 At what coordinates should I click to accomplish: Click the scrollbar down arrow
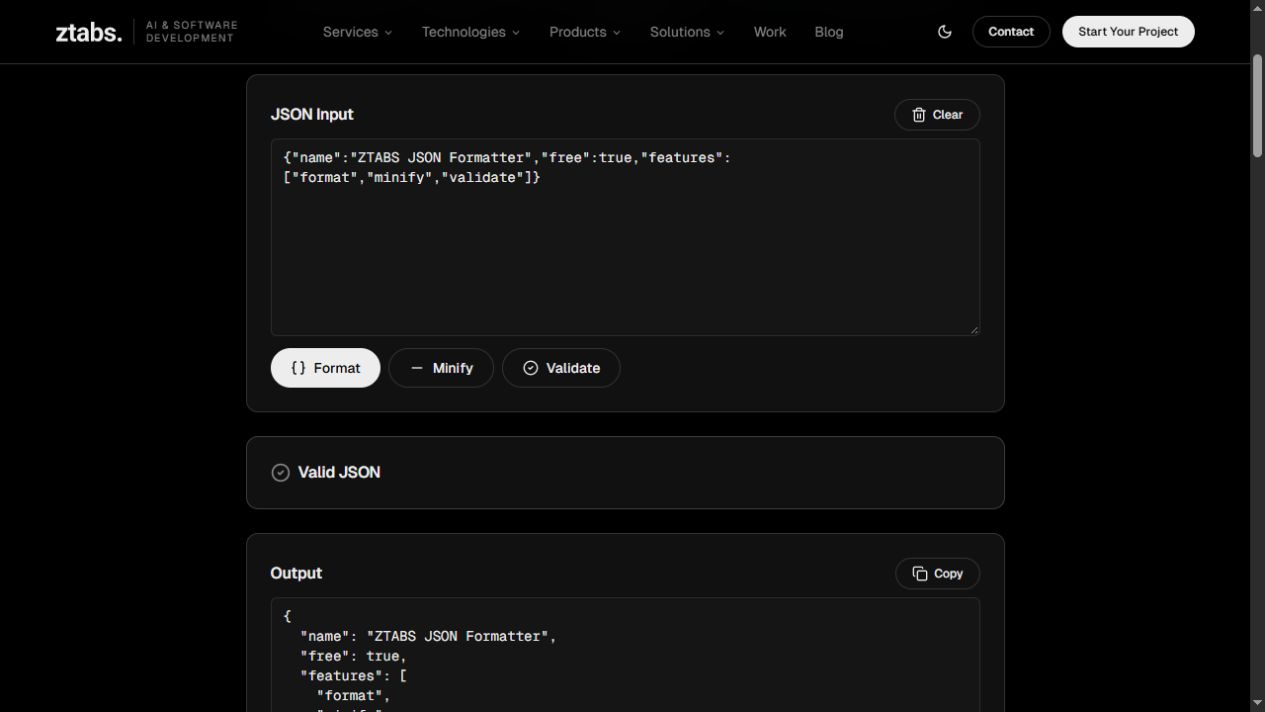[1257, 703]
